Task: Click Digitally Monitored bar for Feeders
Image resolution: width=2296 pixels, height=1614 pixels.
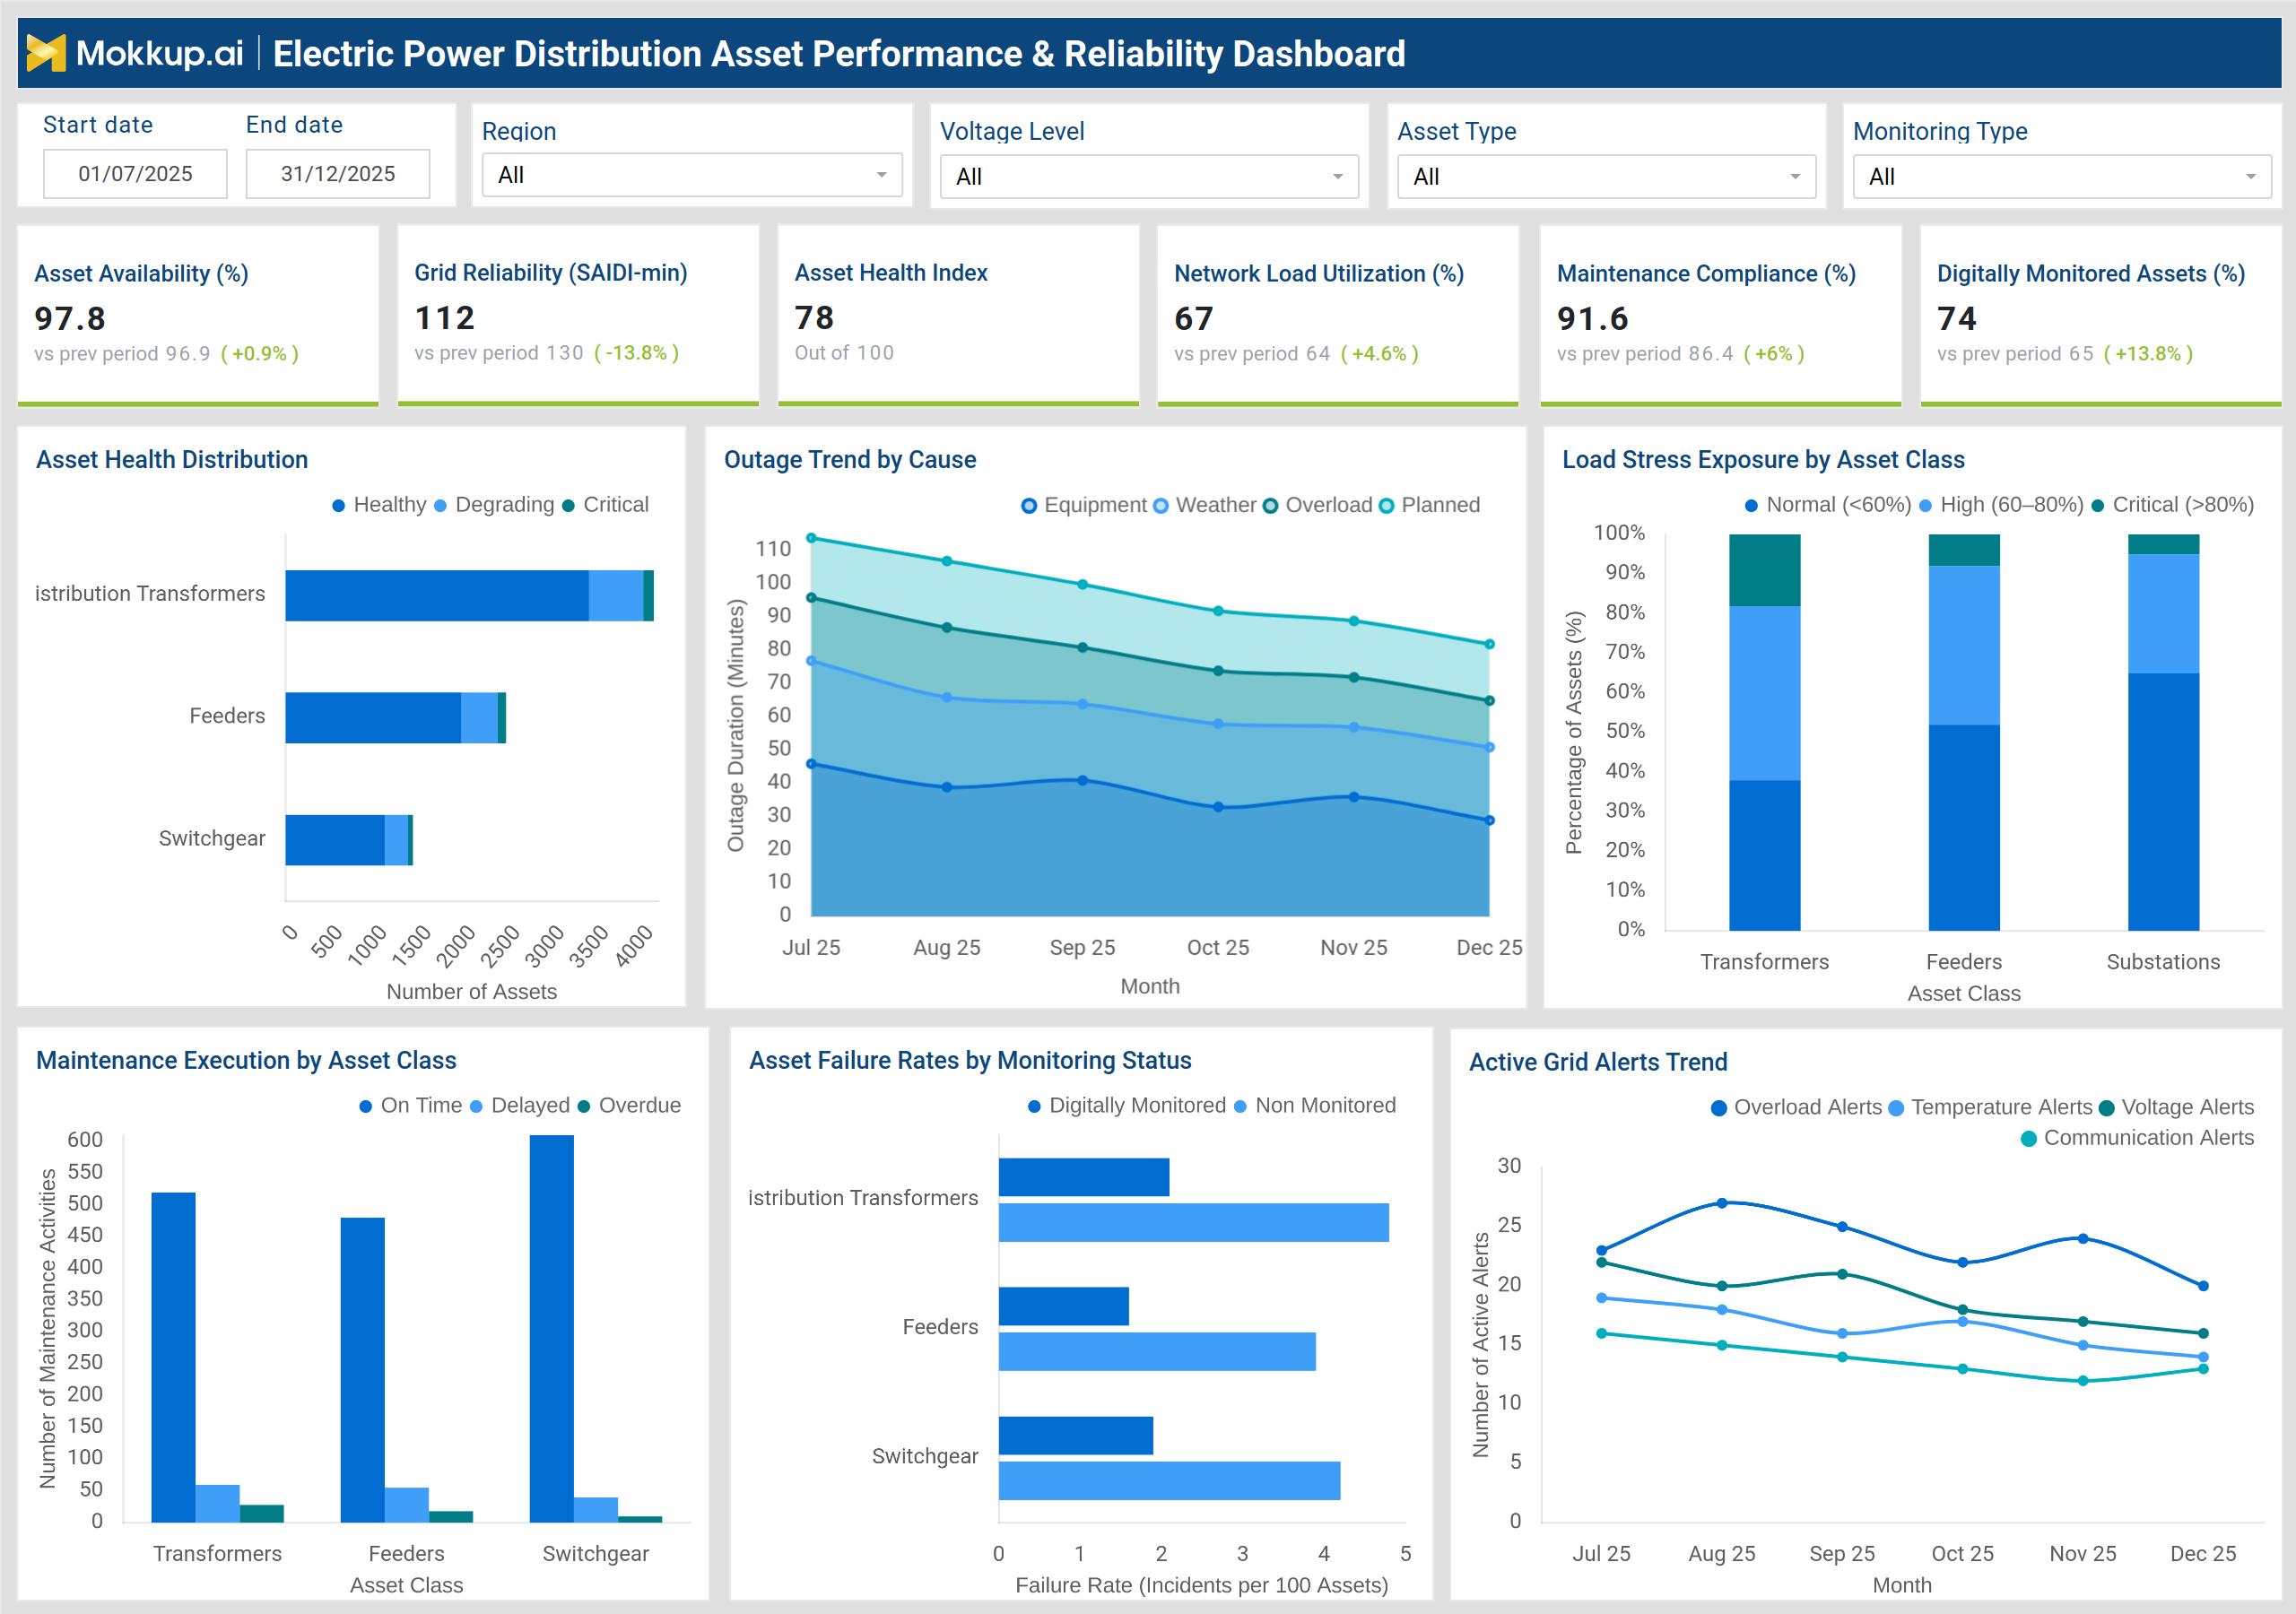Action: click(x=1064, y=1307)
